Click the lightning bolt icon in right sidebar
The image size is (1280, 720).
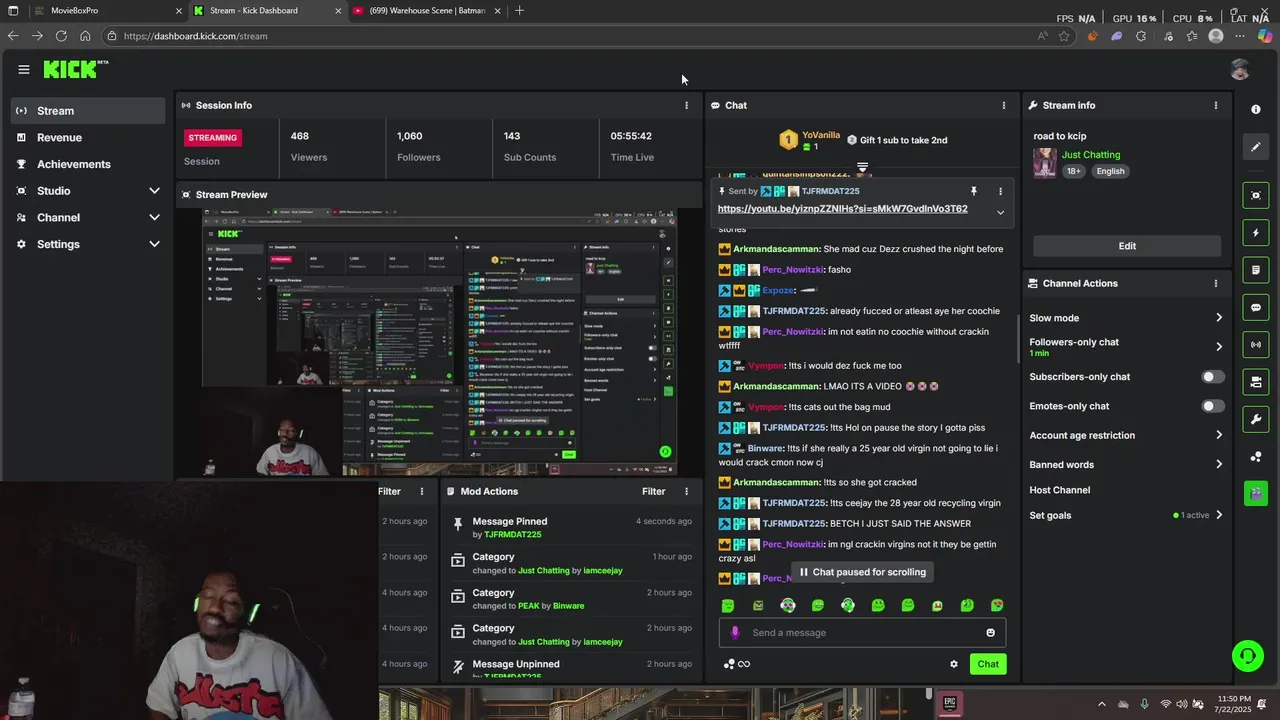click(1256, 233)
